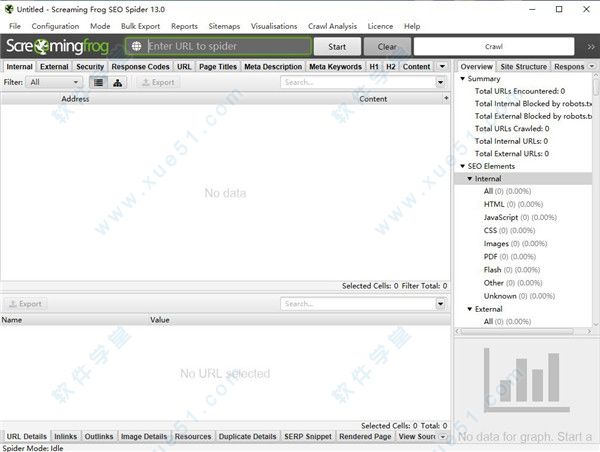Open the Crawl Analysis menu
The image size is (600, 452).
click(333, 26)
